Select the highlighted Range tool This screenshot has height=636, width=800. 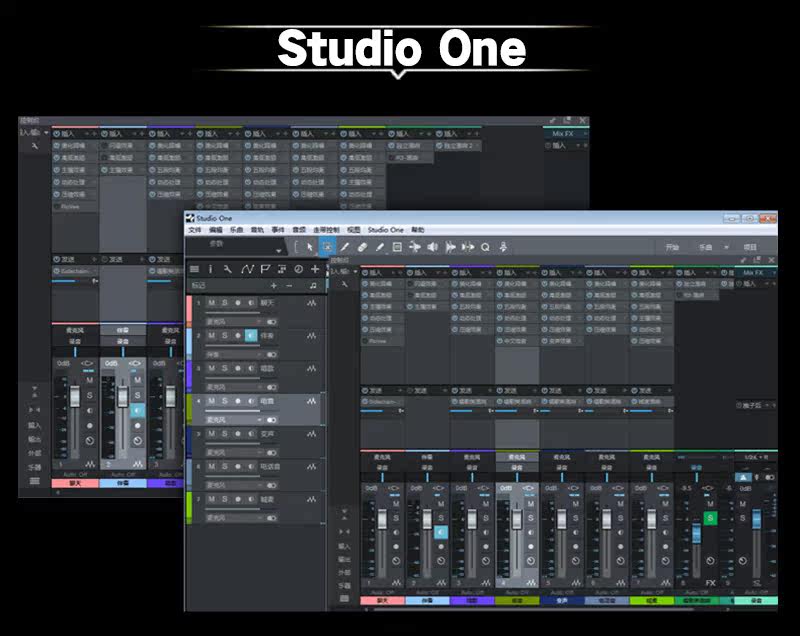[327, 247]
